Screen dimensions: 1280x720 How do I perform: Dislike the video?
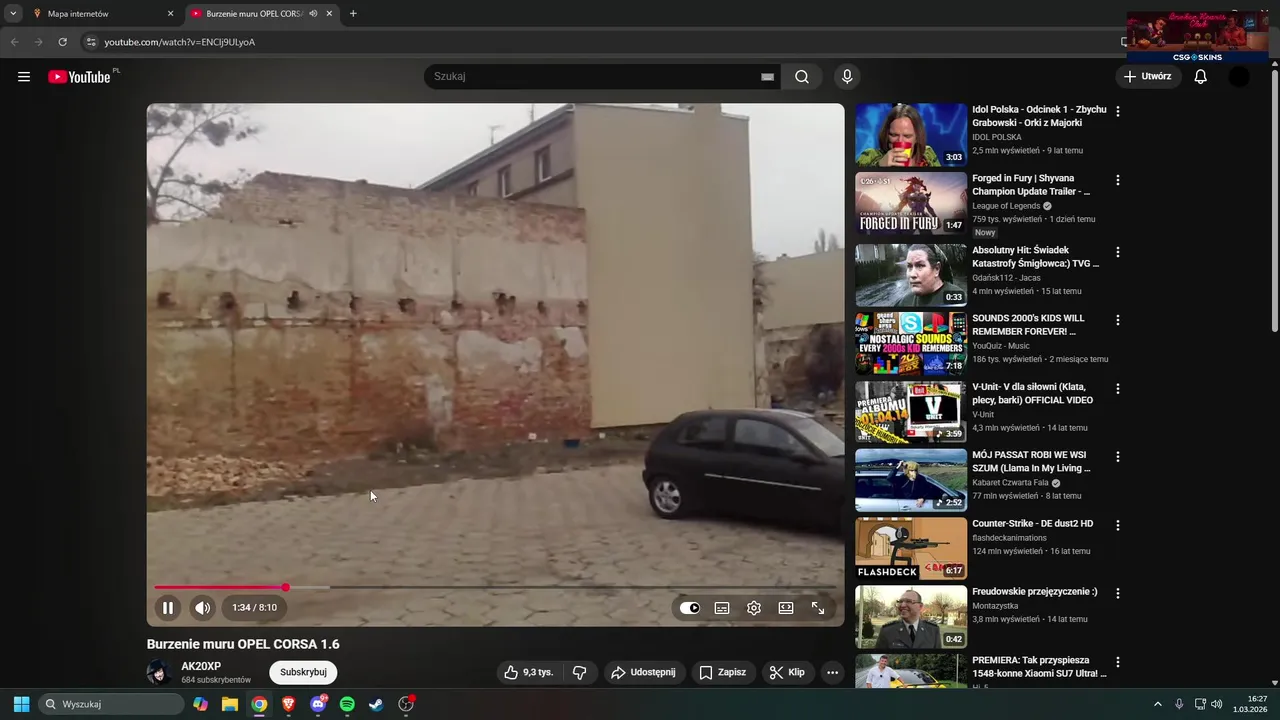(x=579, y=672)
